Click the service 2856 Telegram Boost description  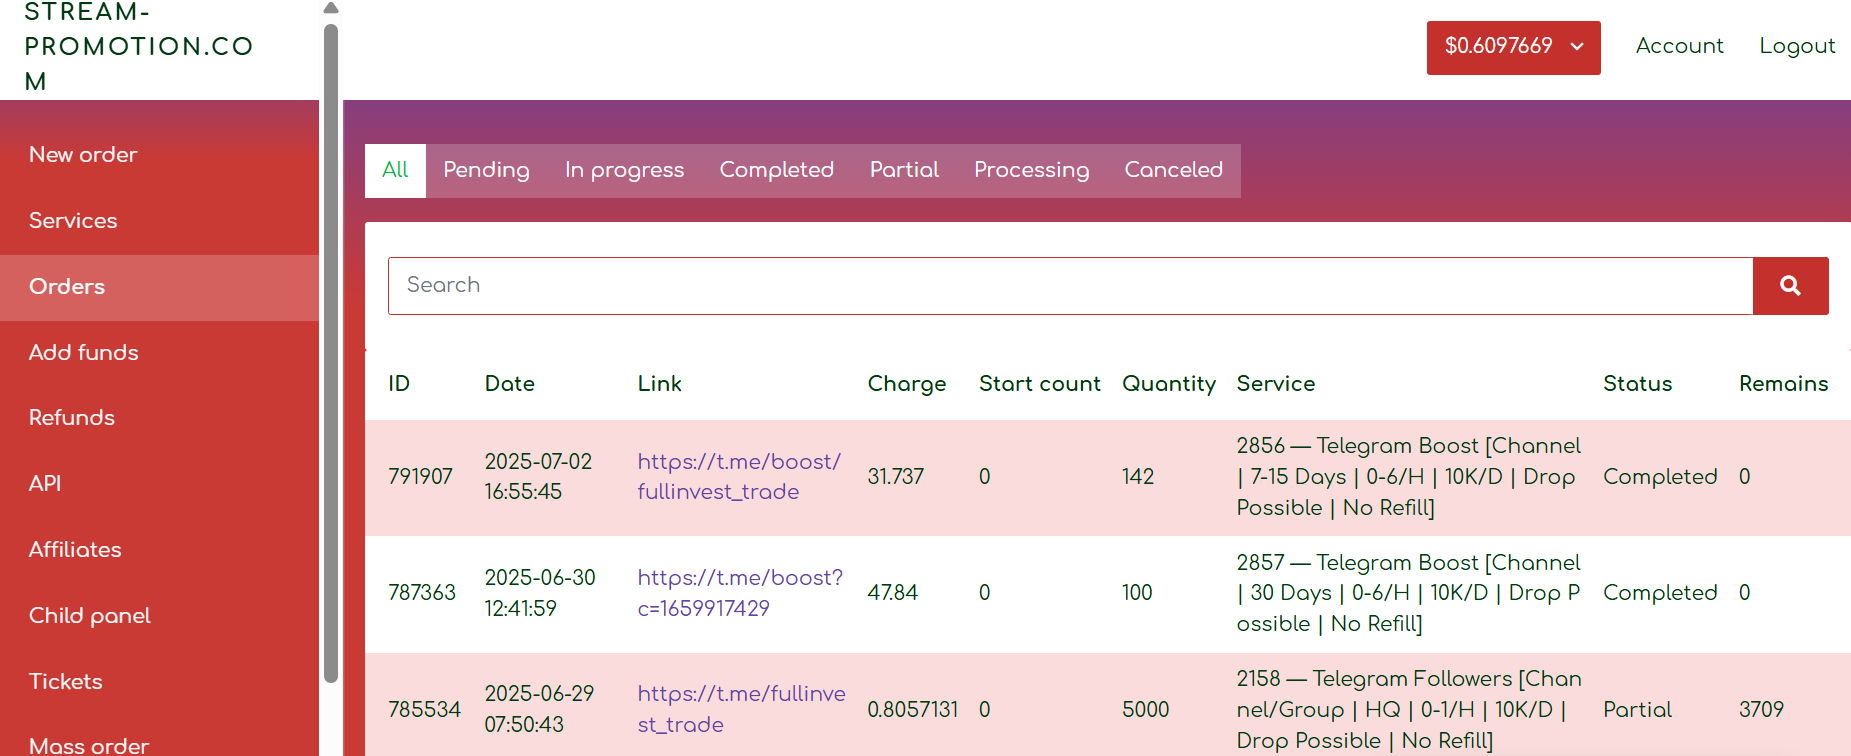1408,477
